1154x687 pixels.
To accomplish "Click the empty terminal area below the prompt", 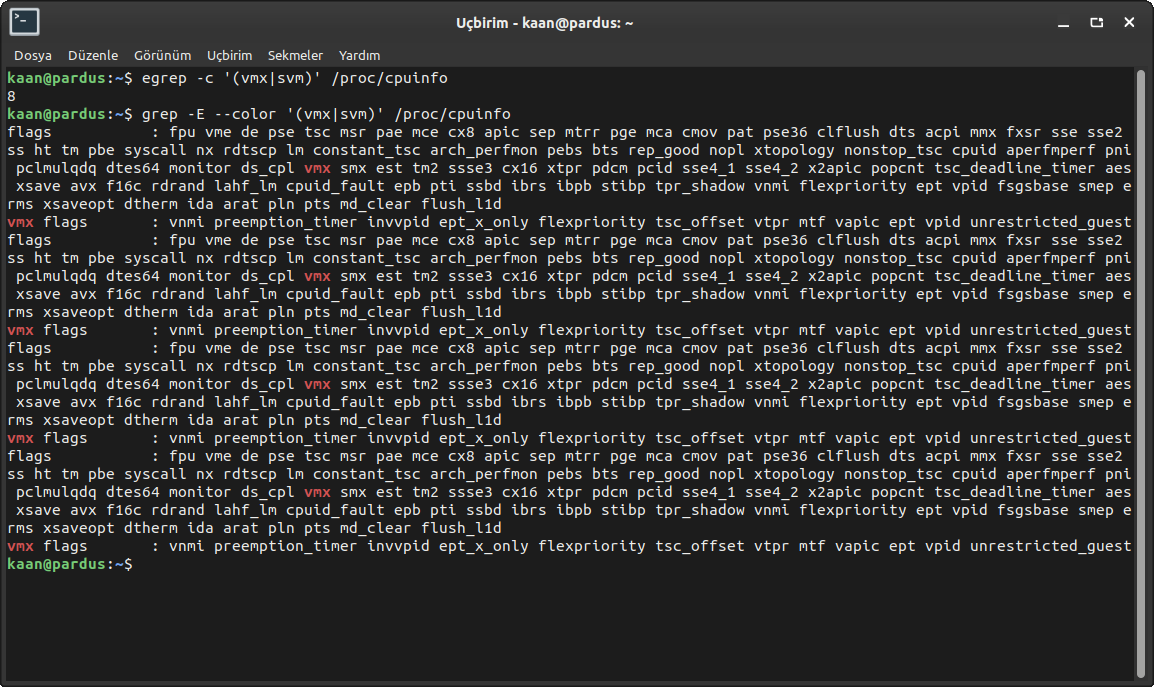I will [x=570, y=625].
